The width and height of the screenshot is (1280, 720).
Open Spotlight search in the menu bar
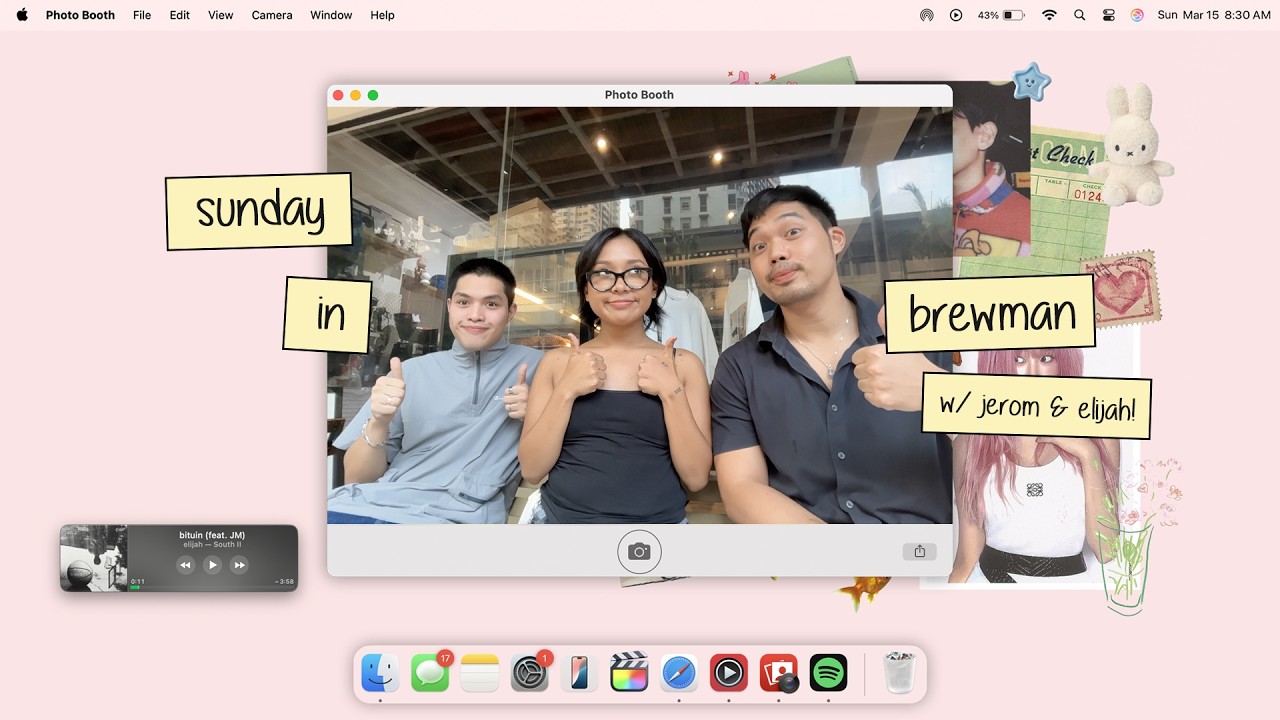(x=1079, y=15)
